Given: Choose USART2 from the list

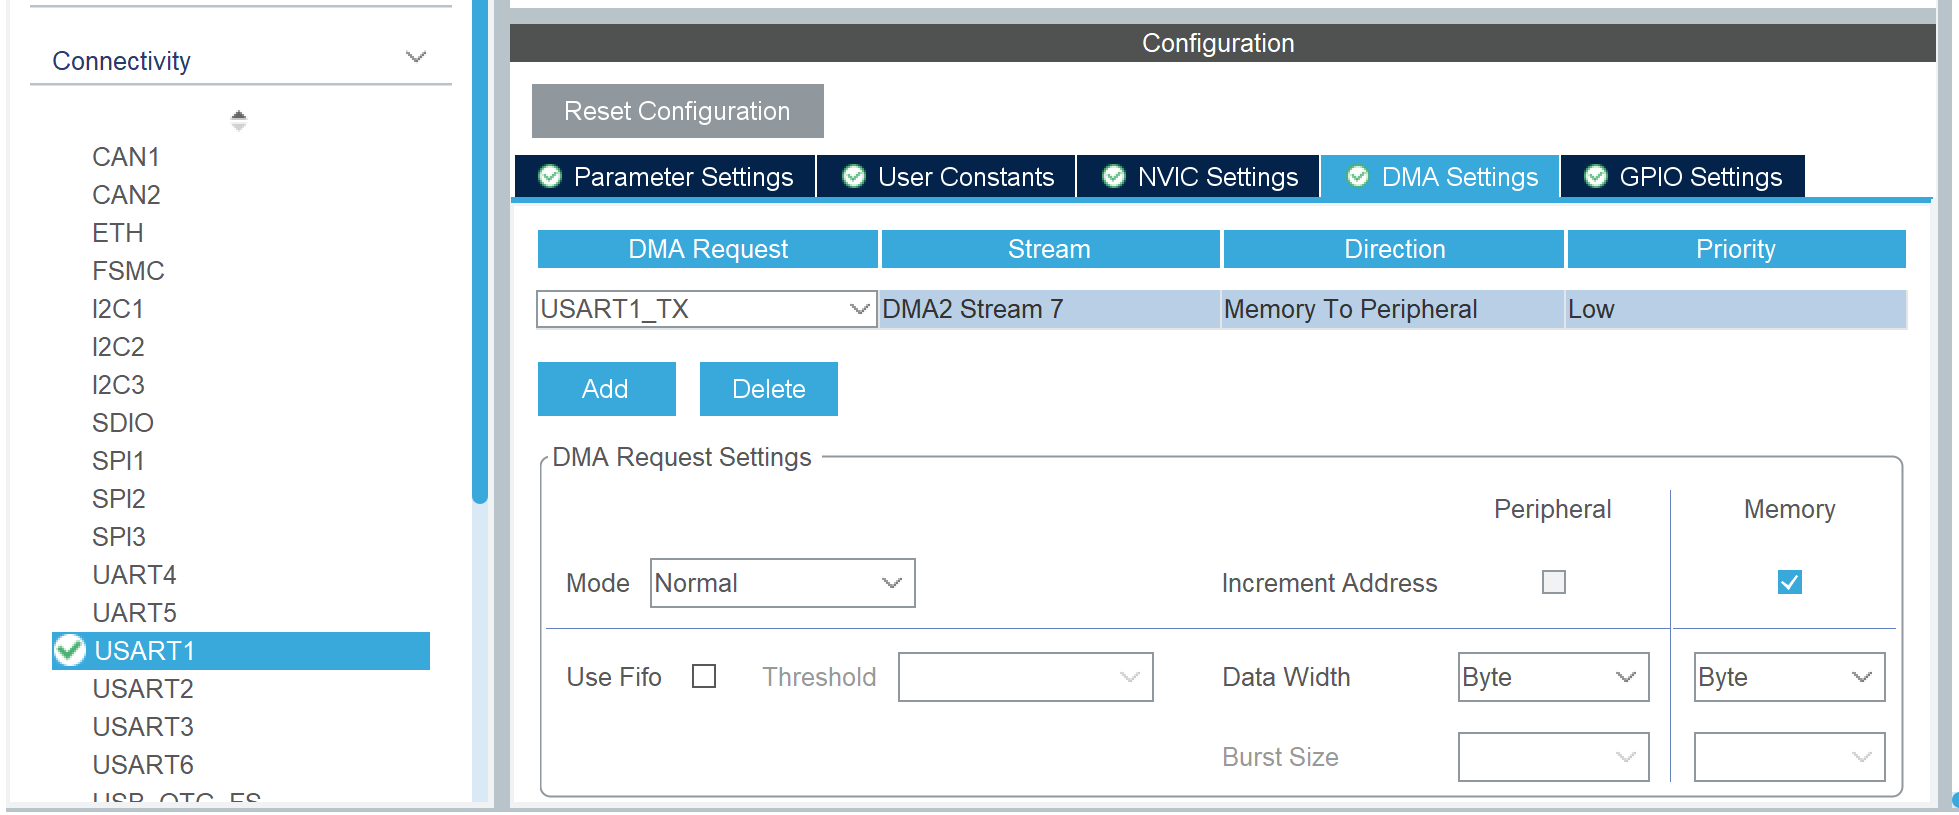Looking at the screenshot, I should [143, 689].
